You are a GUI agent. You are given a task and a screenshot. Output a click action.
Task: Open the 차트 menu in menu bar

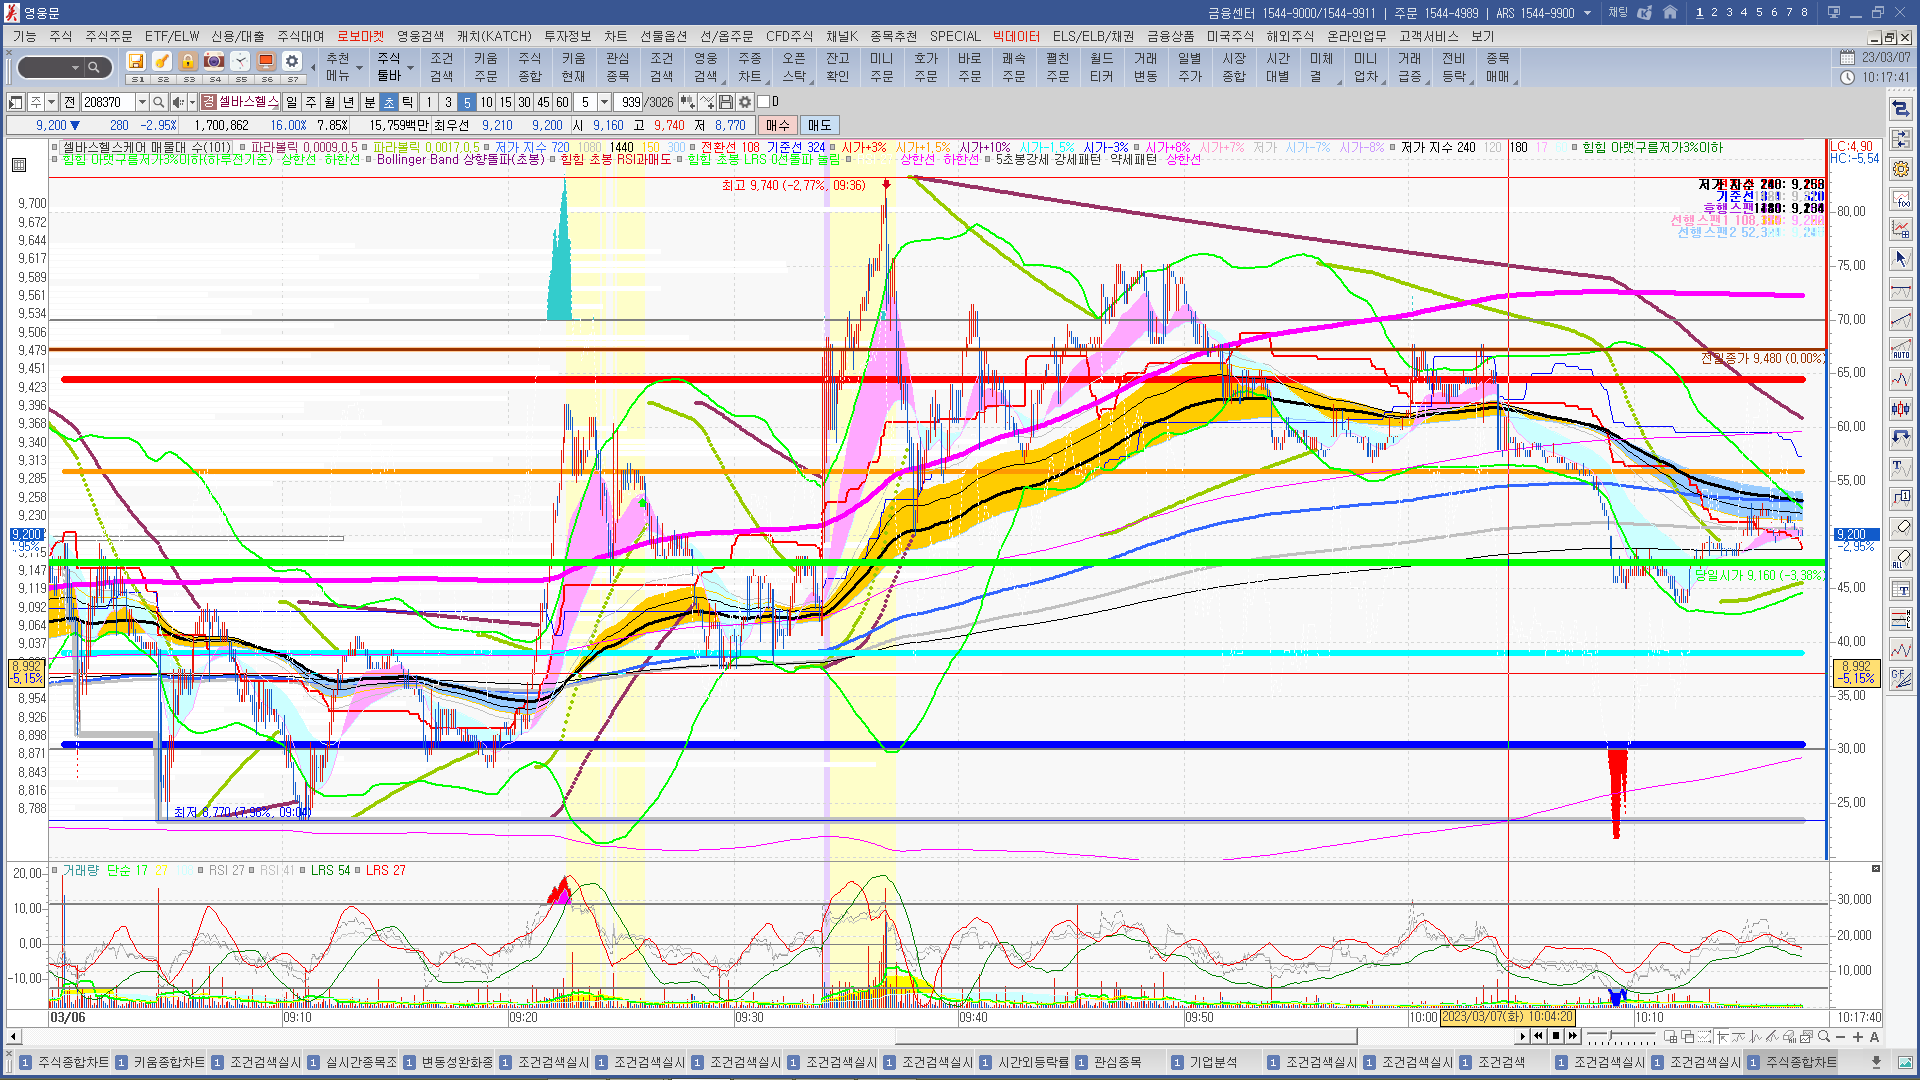point(615,36)
